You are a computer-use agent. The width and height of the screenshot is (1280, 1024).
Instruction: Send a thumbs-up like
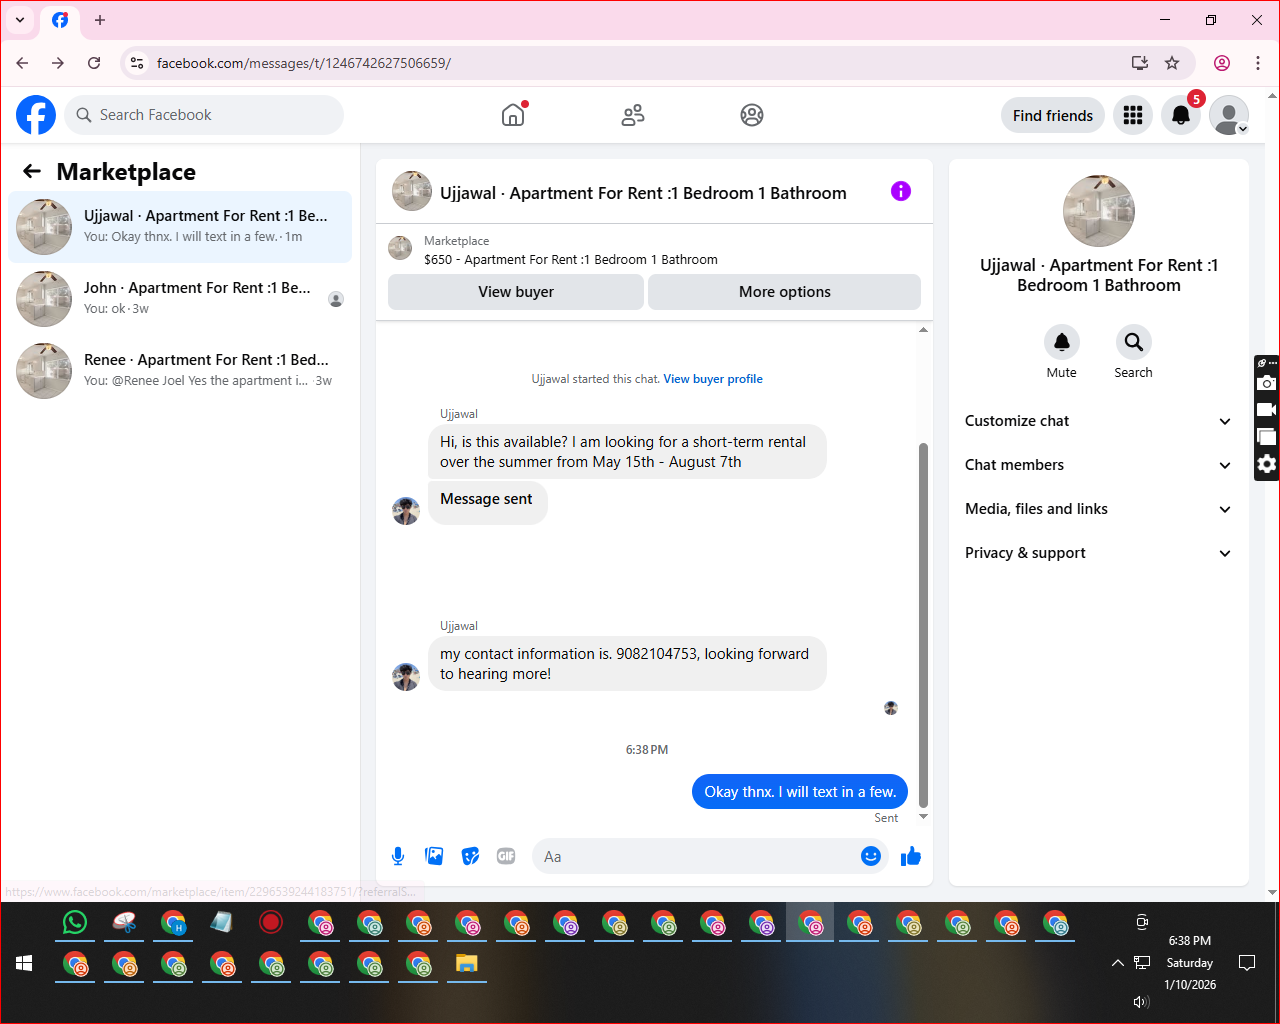(911, 856)
